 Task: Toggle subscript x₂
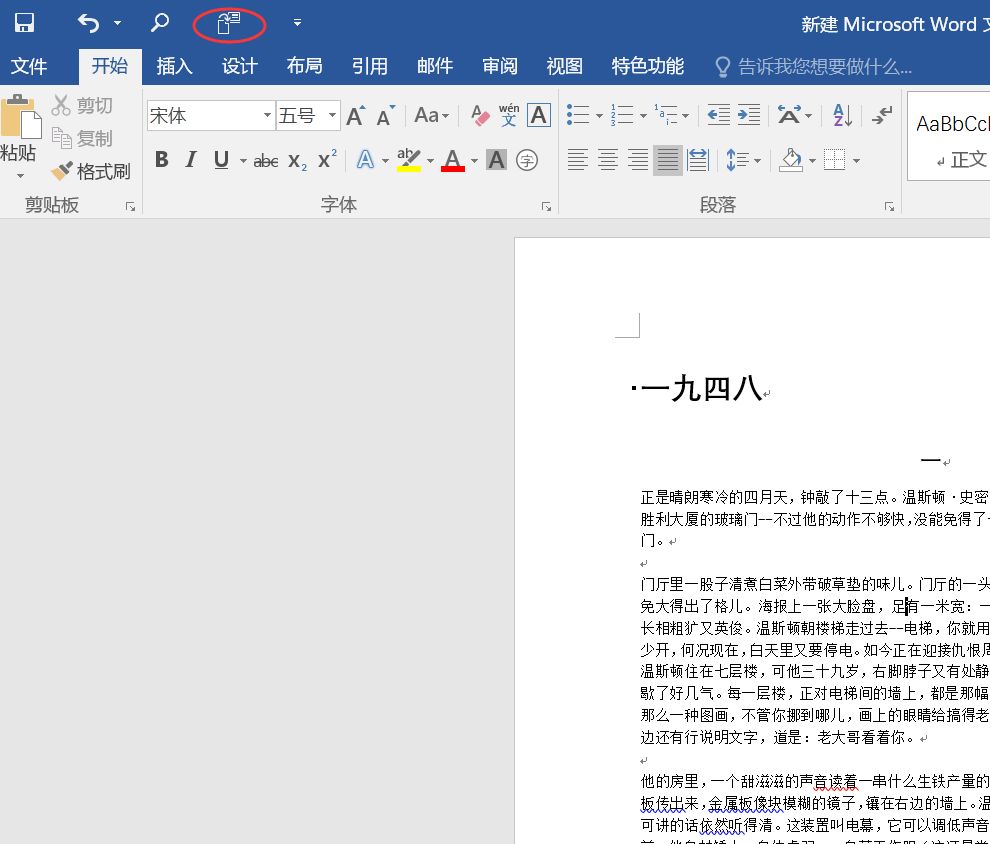point(297,161)
